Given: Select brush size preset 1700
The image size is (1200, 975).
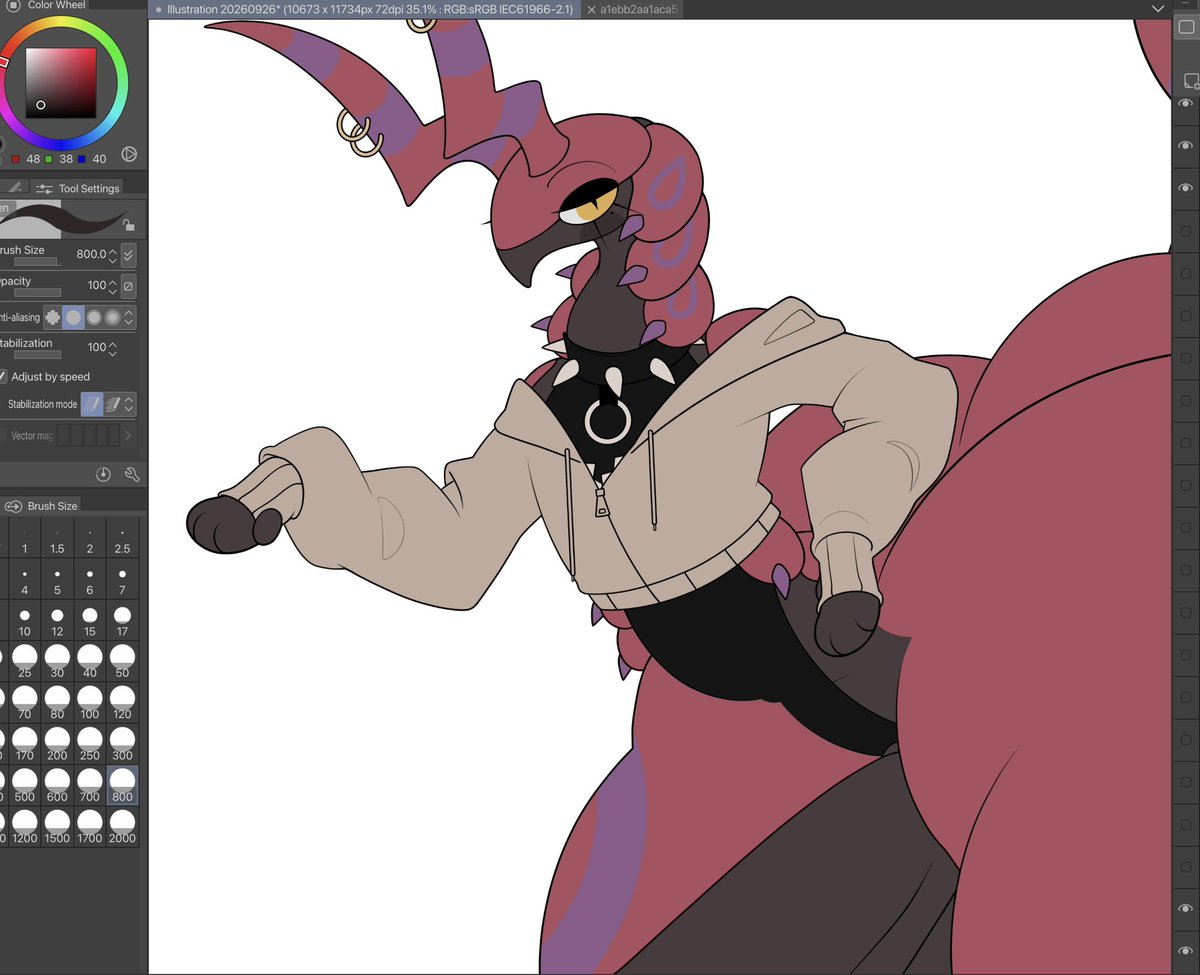Looking at the screenshot, I should tap(90, 828).
